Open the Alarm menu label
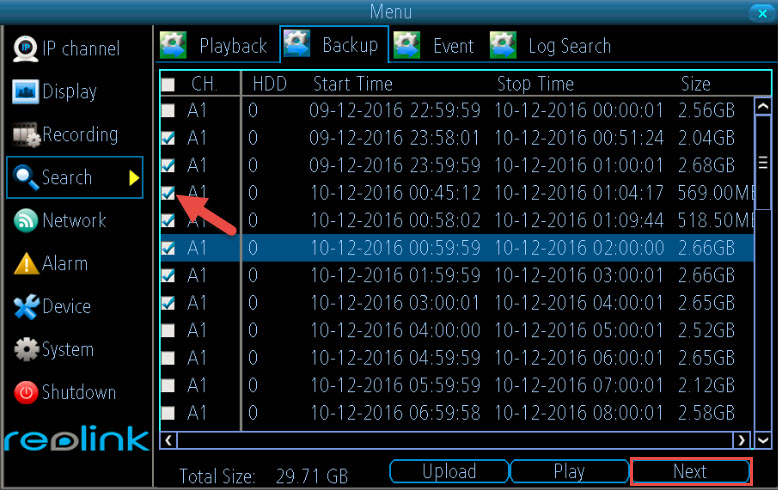 tap(65, 263)
